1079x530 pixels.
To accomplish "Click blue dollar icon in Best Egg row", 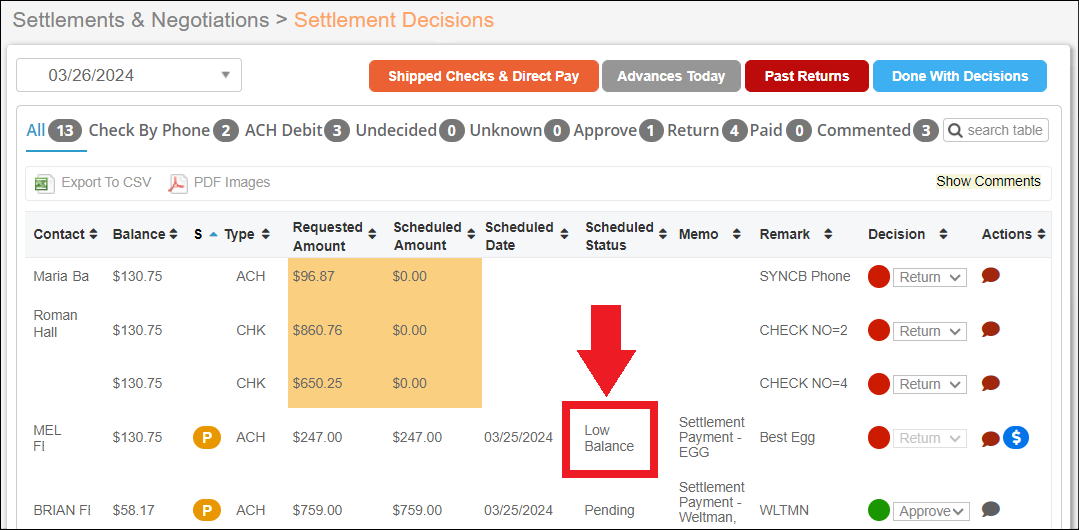I will 1016,437.
